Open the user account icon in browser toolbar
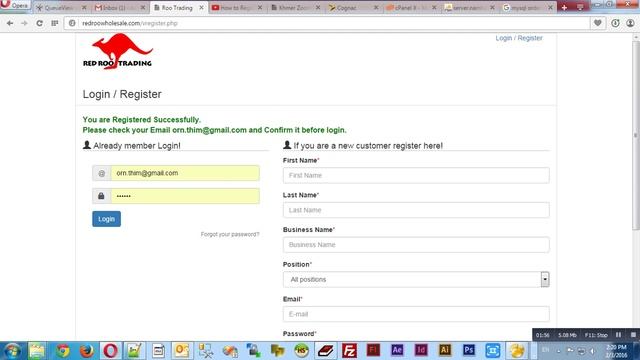The height and width of the screenshot is (360, 640). pos(630,23)
